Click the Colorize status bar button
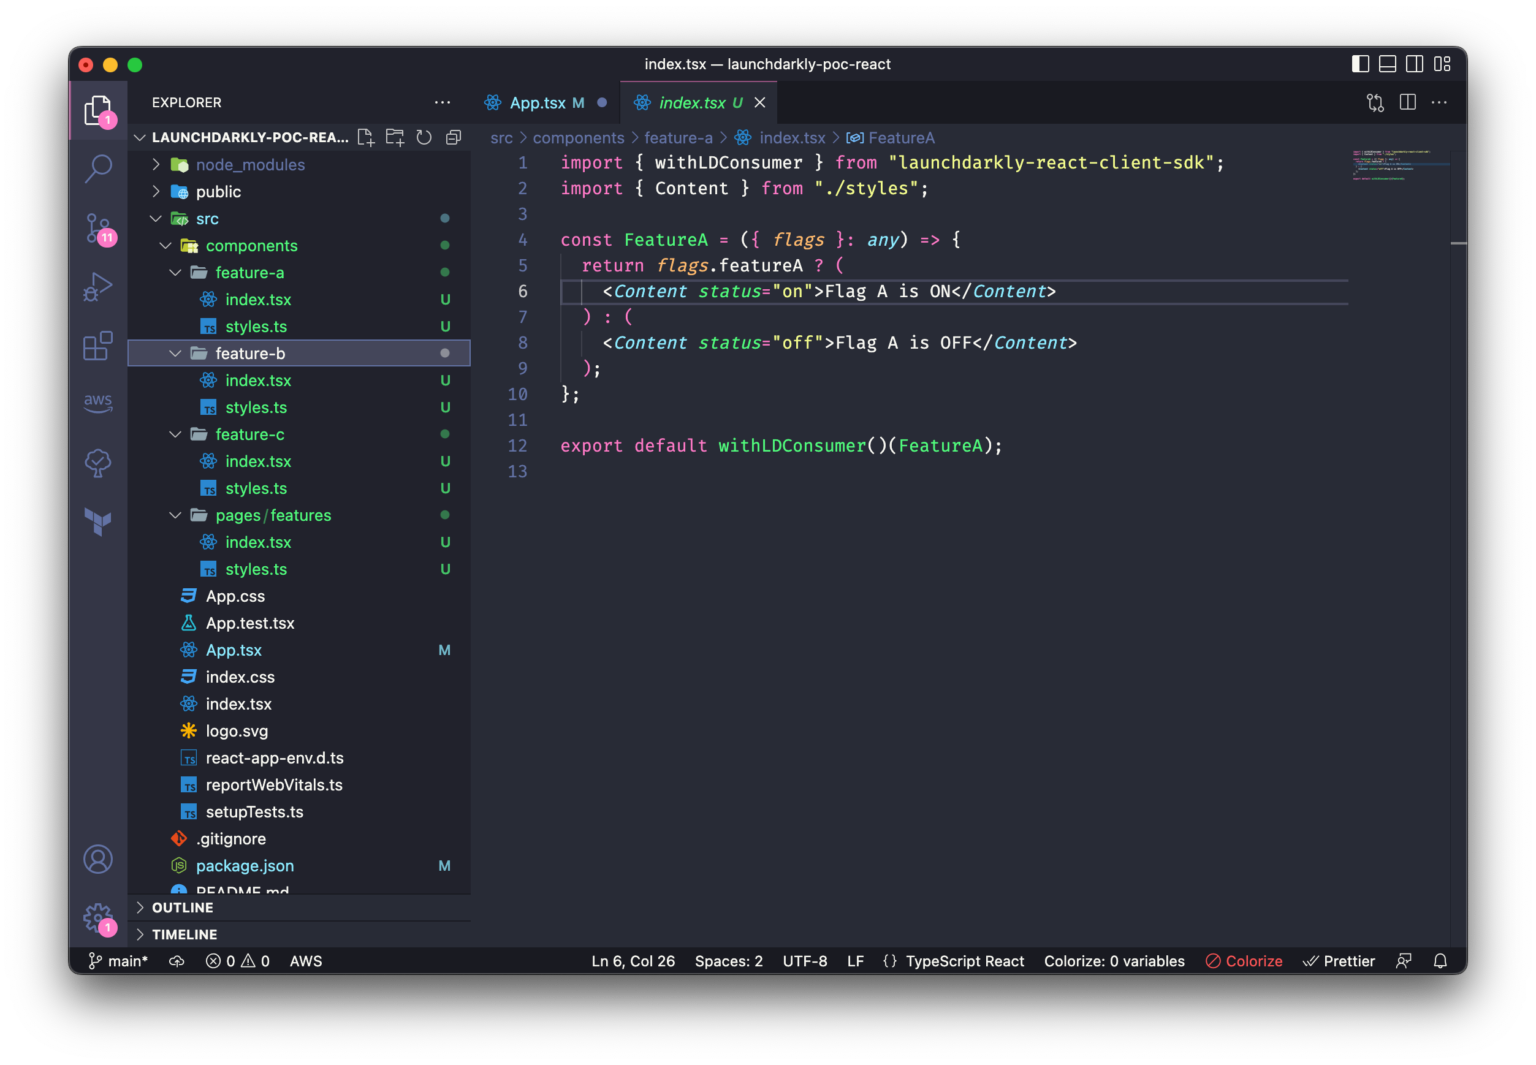Image resolution: width=1536 pixels, height=1065 pixels. [1244, 961]
